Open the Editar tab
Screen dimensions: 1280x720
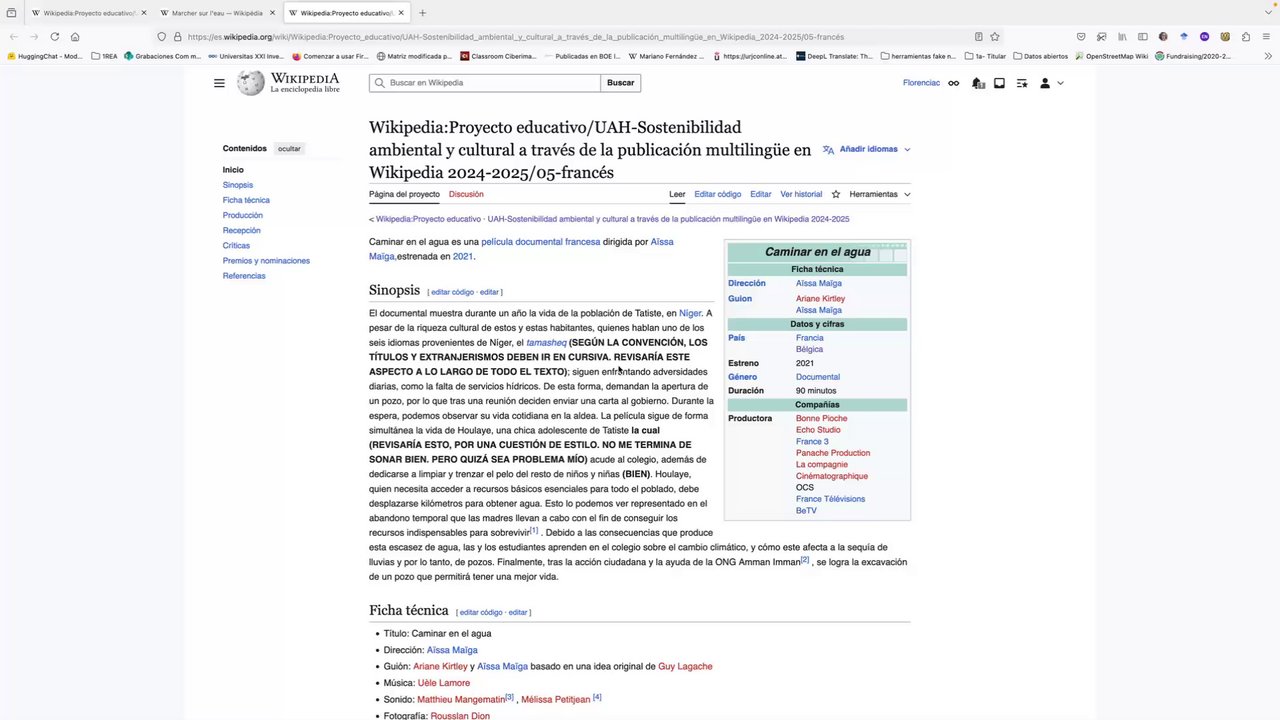click(x=761, y=194)
